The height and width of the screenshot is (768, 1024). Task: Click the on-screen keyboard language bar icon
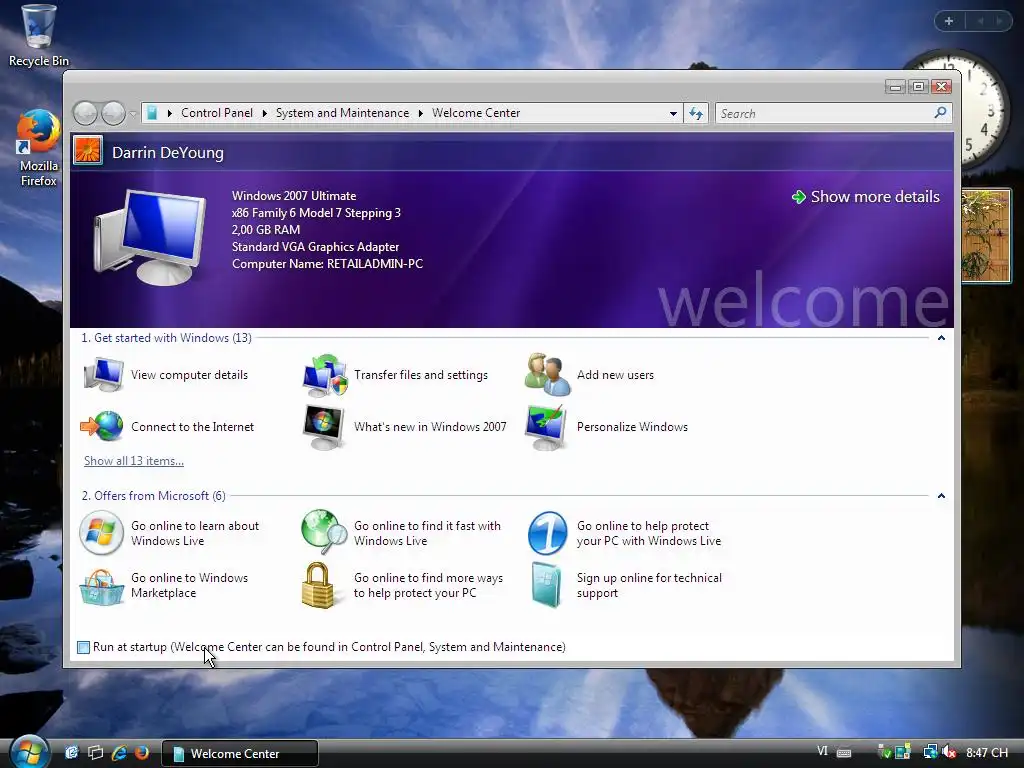[844, 752]
